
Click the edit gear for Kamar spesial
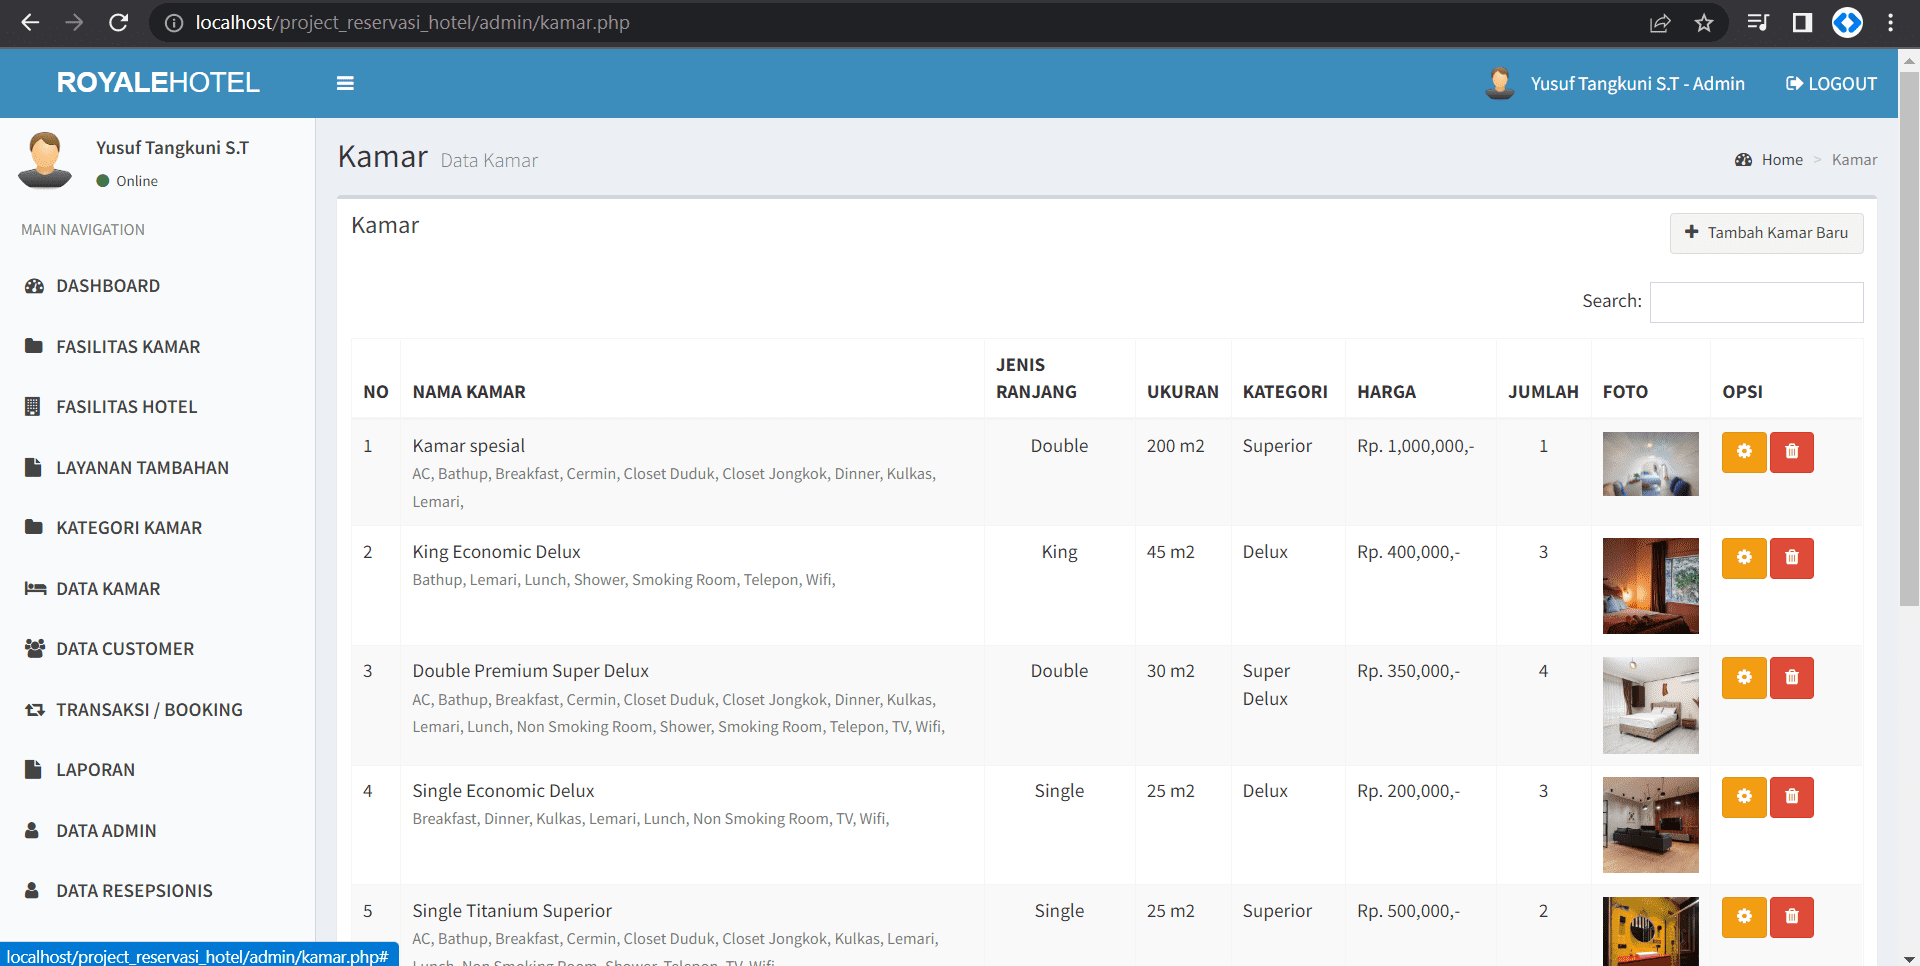1743,452
